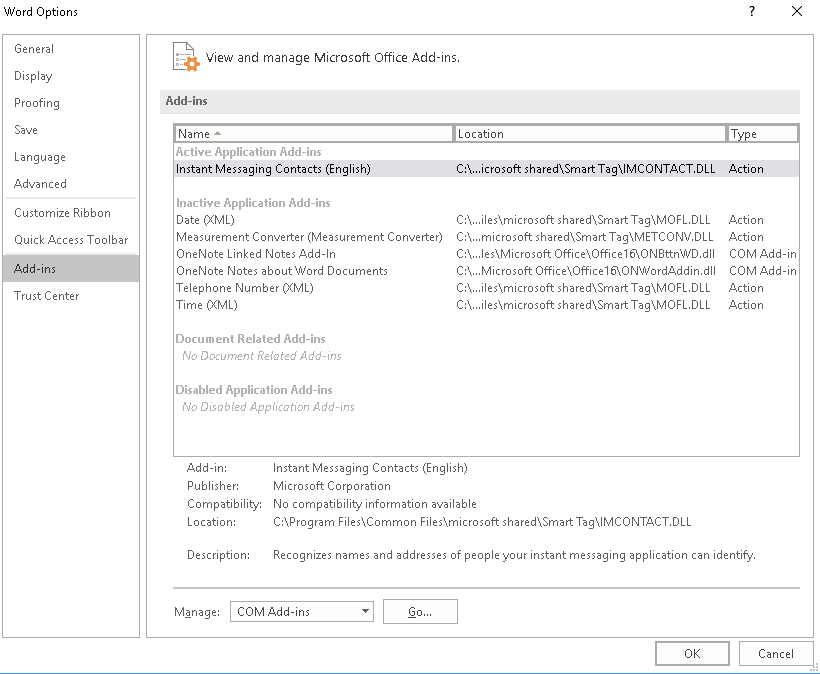Open the Advanced options

71,184
